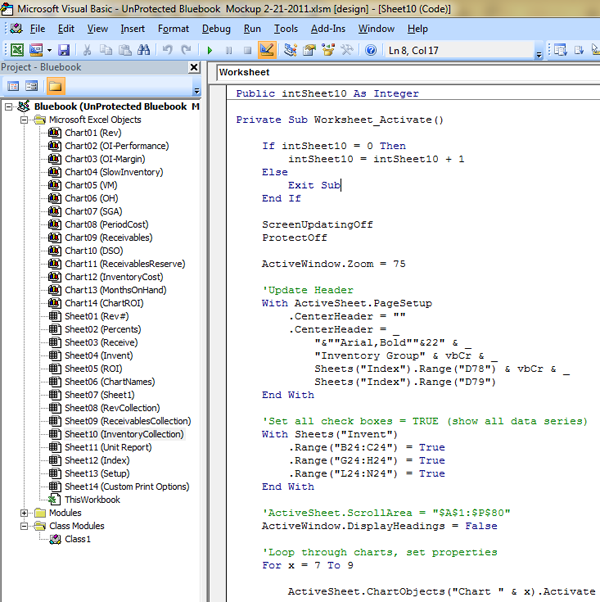
Task: Open the Format menu
Action: point(173,29)
